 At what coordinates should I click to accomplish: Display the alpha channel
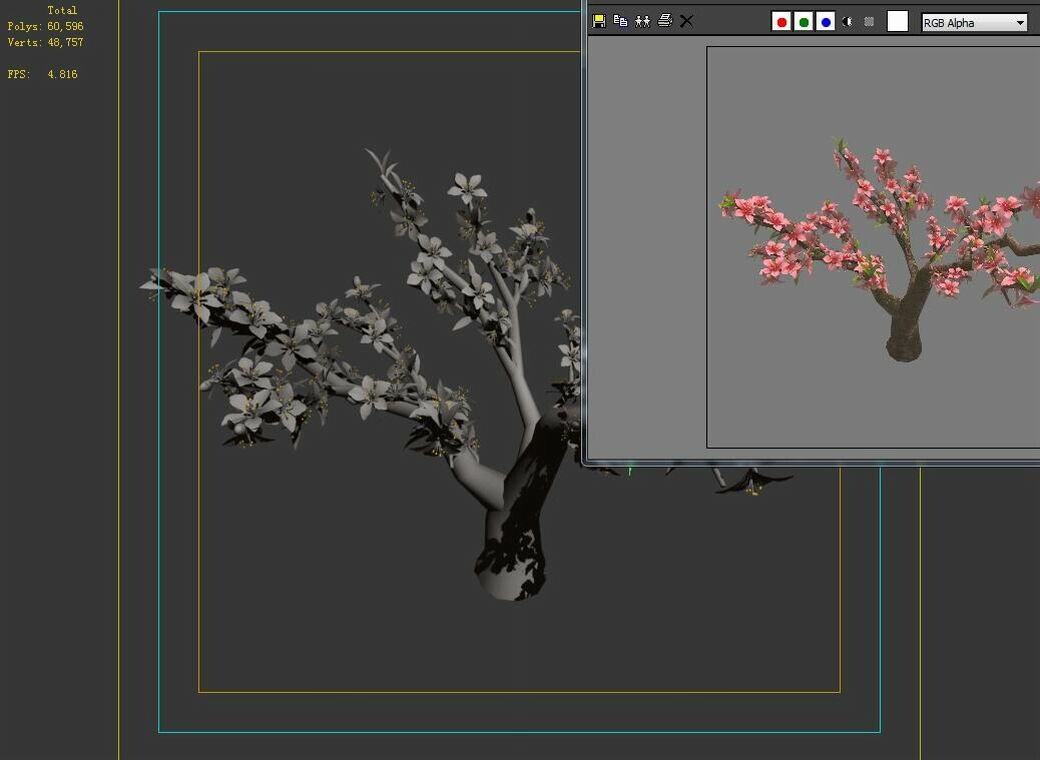[x=868, y=21]
